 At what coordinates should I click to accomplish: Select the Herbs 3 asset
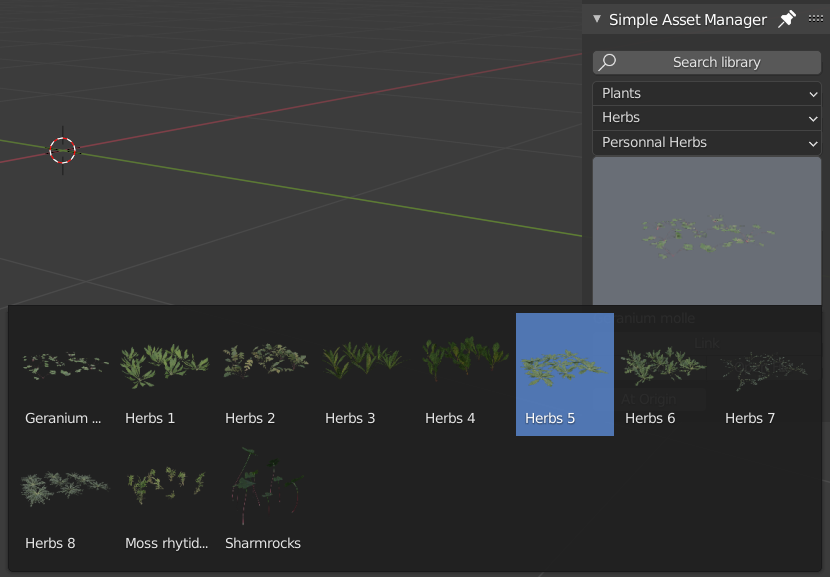365,375
